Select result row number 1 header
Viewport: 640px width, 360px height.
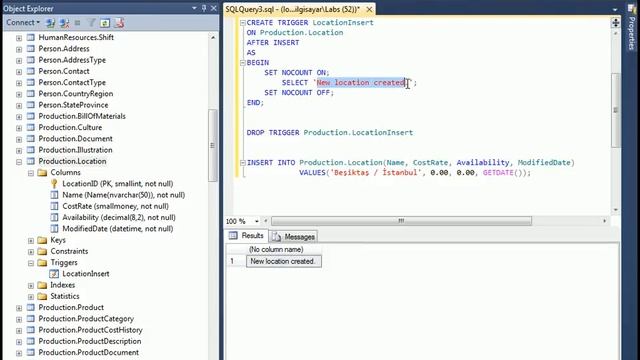point(236,261)
